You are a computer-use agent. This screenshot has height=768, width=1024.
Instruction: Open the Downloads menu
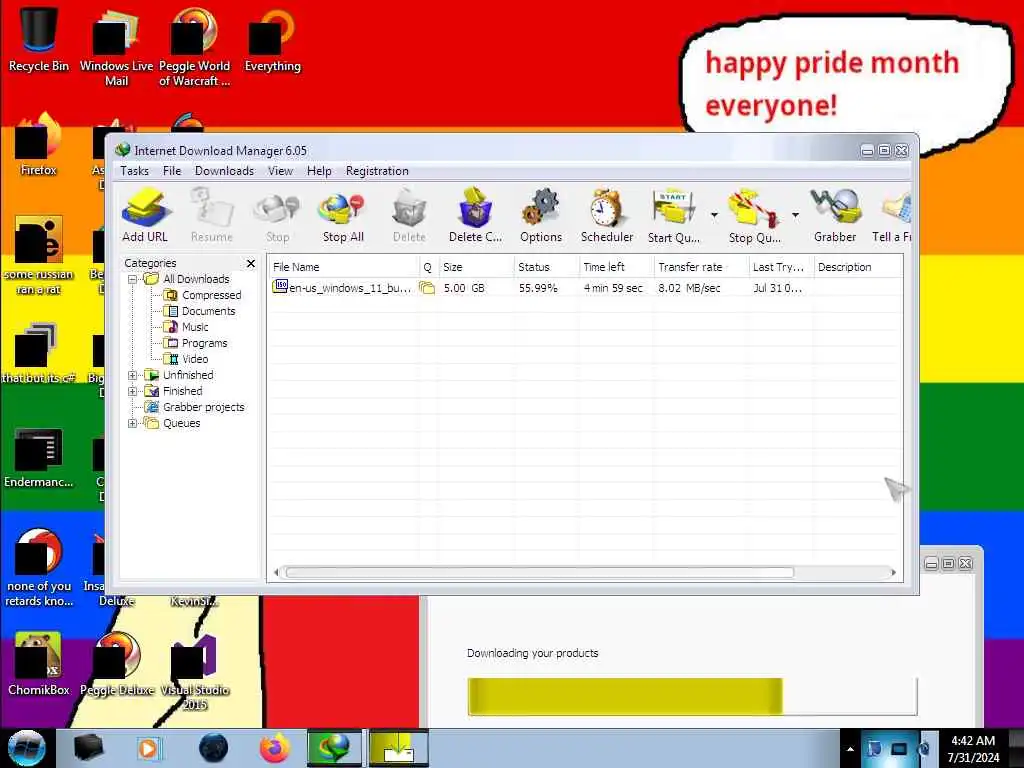224,171
